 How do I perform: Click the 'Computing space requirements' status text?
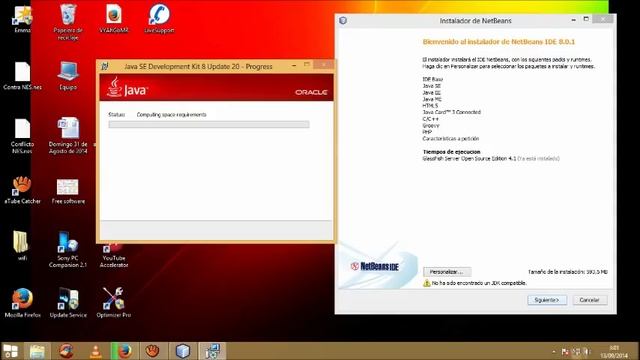point(171,115)
